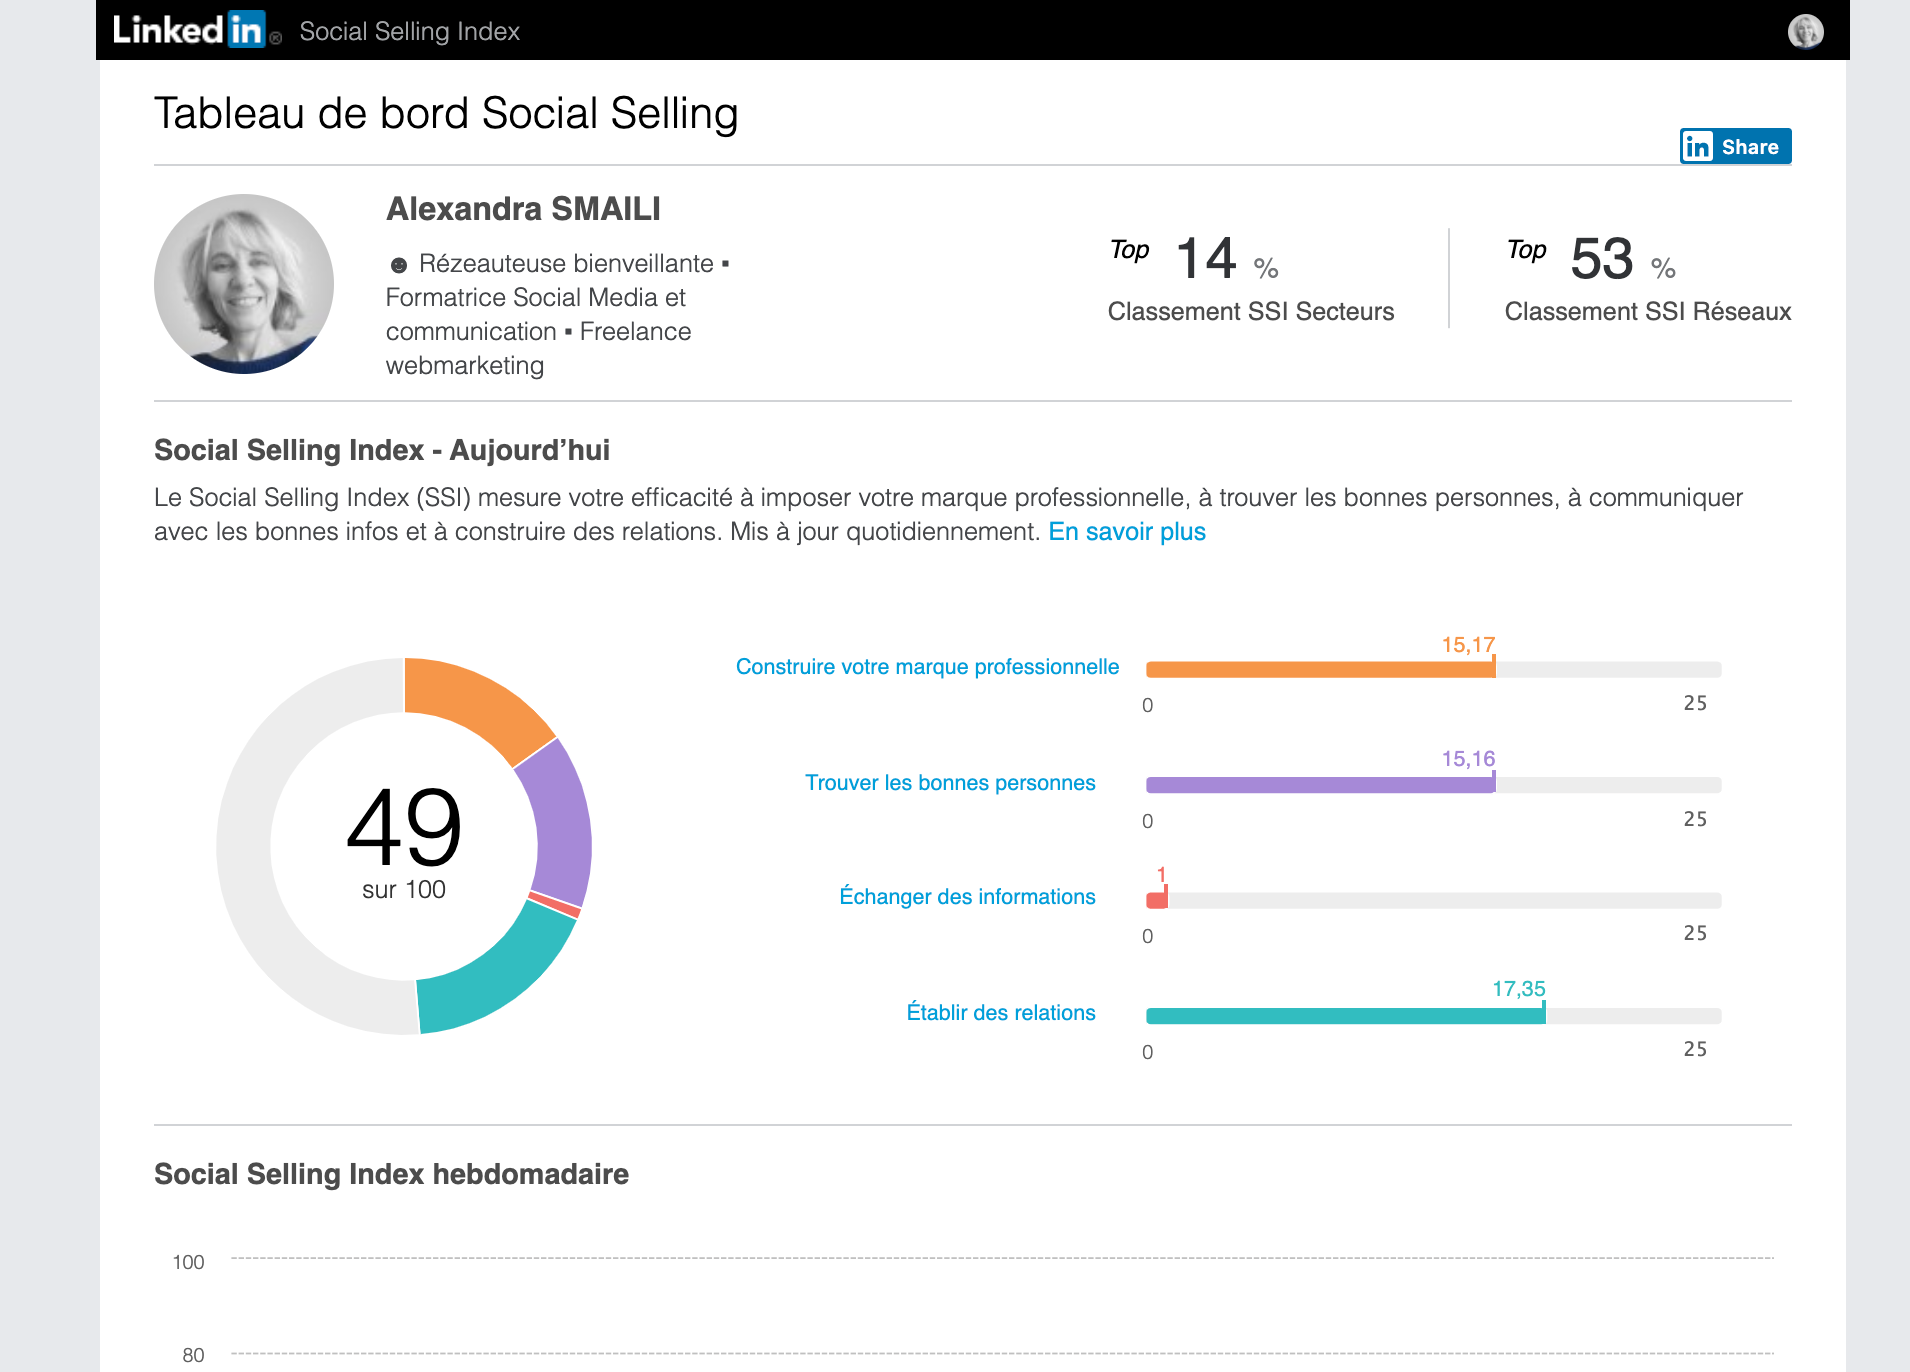Image resolution: width=1910 pixels, height=1372 pixels.
Task: Click the Alexandra SMAILI name heading
Action: tap(523, 209)
